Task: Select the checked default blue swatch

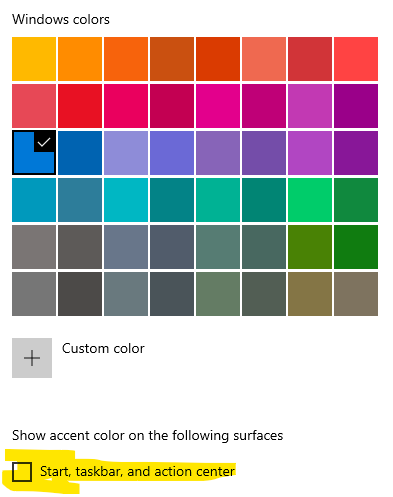Action: pyautogui.click(x=34, y=153)
